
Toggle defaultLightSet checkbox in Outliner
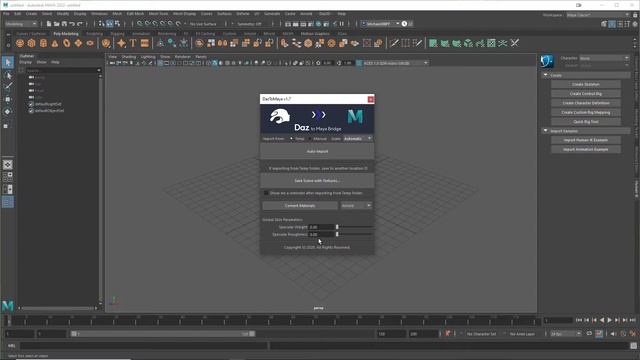pyautogui.click(x=31, y=104)
